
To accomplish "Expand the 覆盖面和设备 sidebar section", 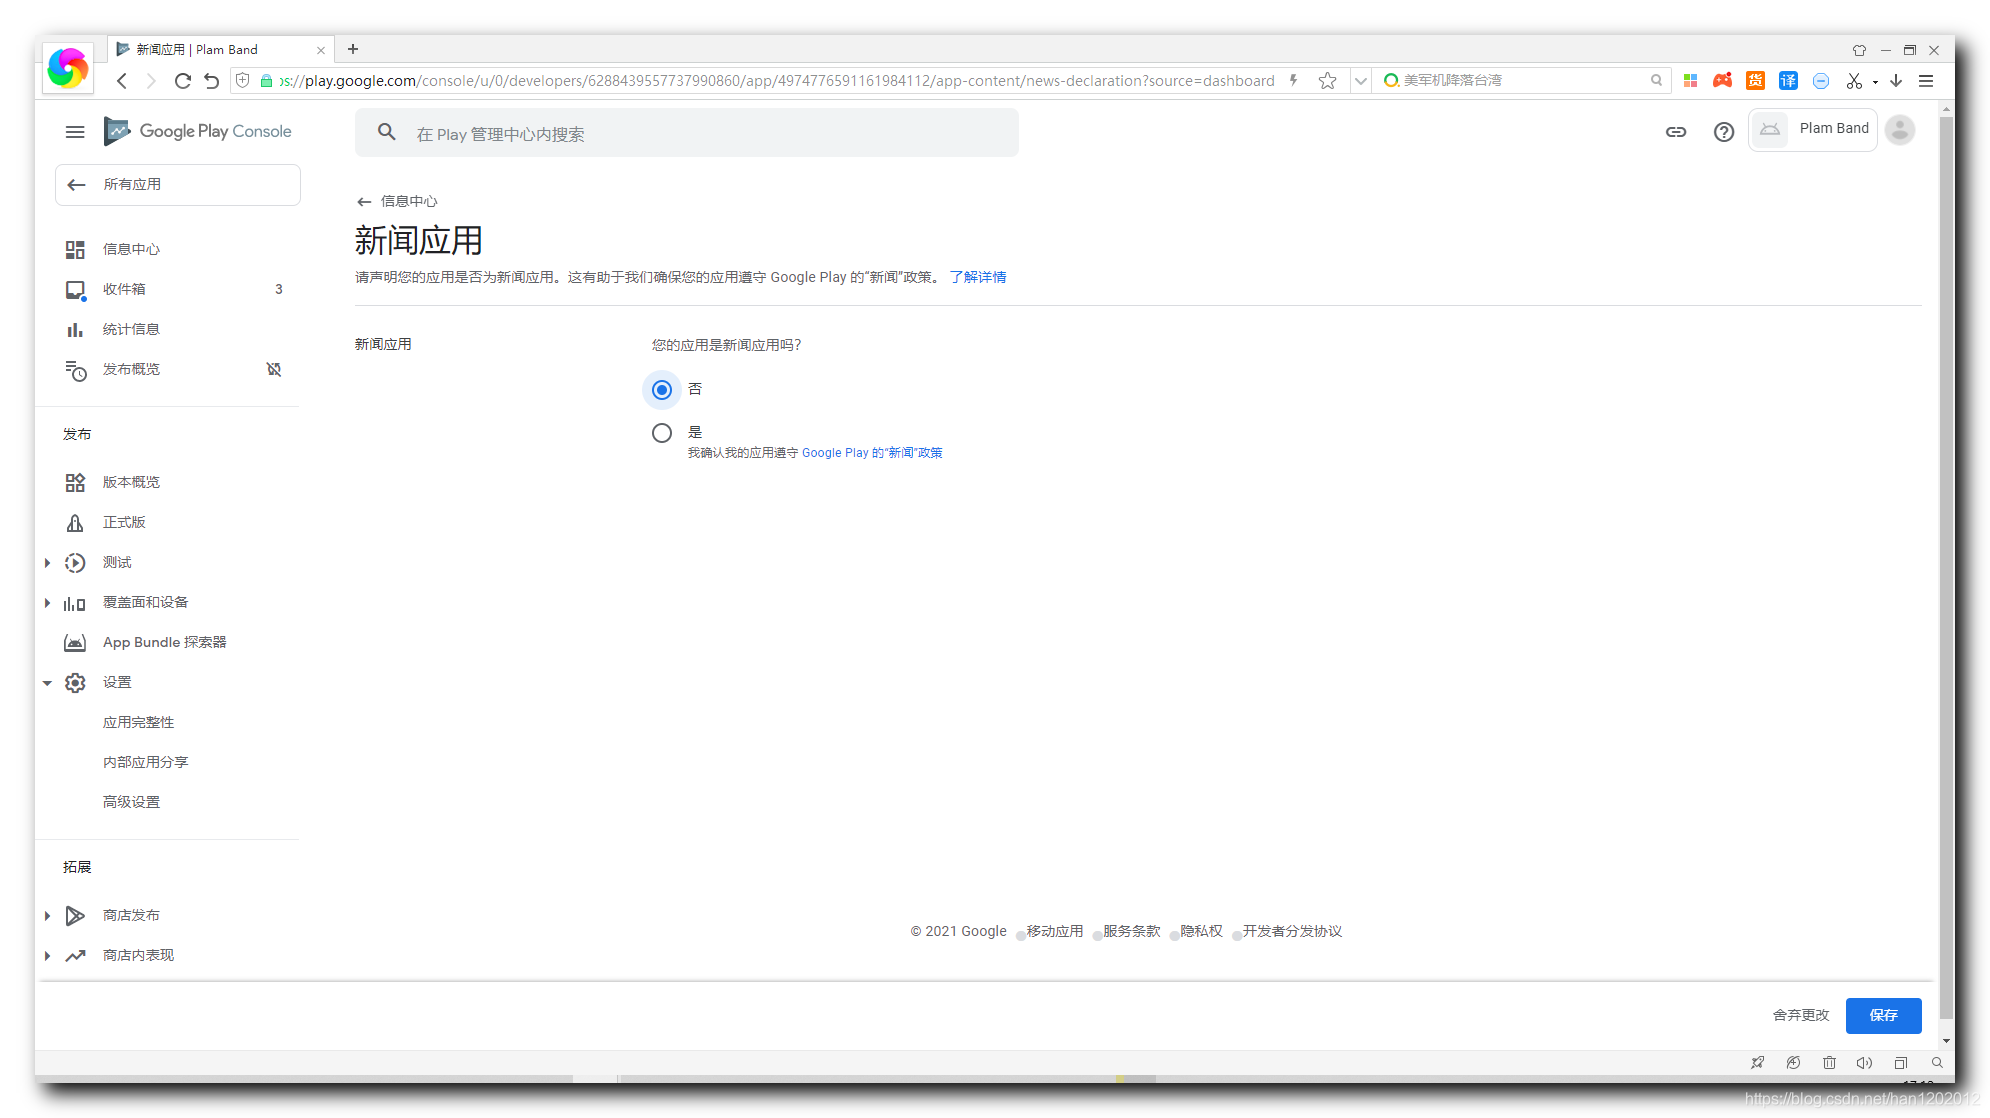I will point(47,603).
